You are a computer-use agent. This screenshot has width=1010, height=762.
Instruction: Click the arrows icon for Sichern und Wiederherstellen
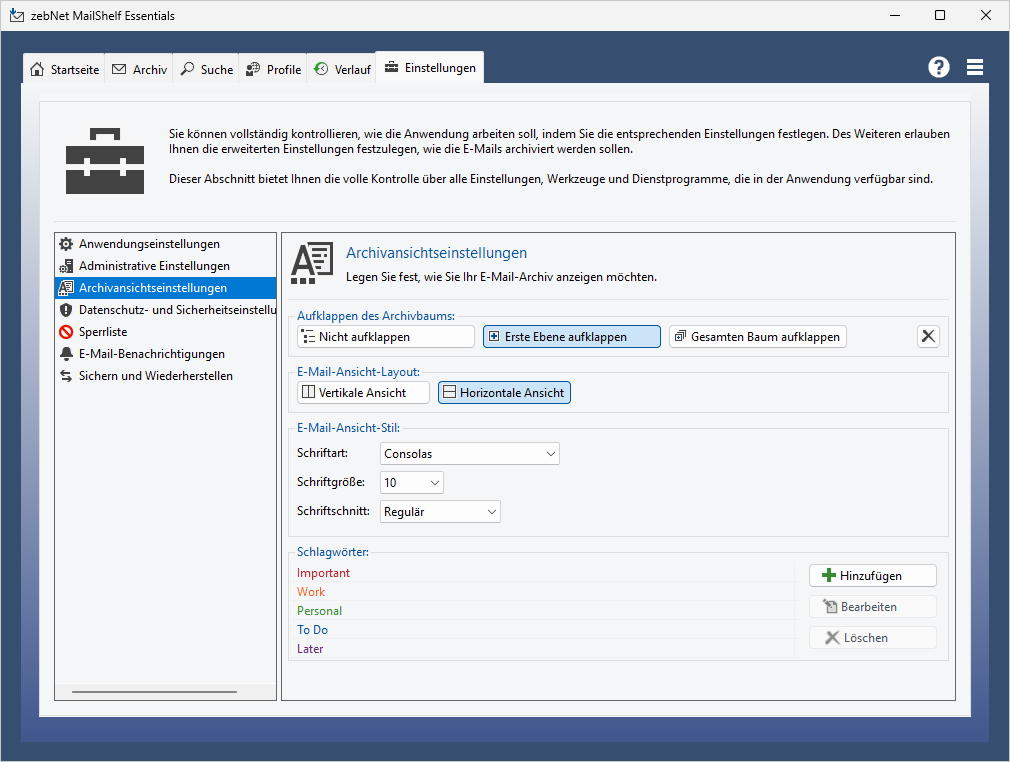tap(66, 376)
